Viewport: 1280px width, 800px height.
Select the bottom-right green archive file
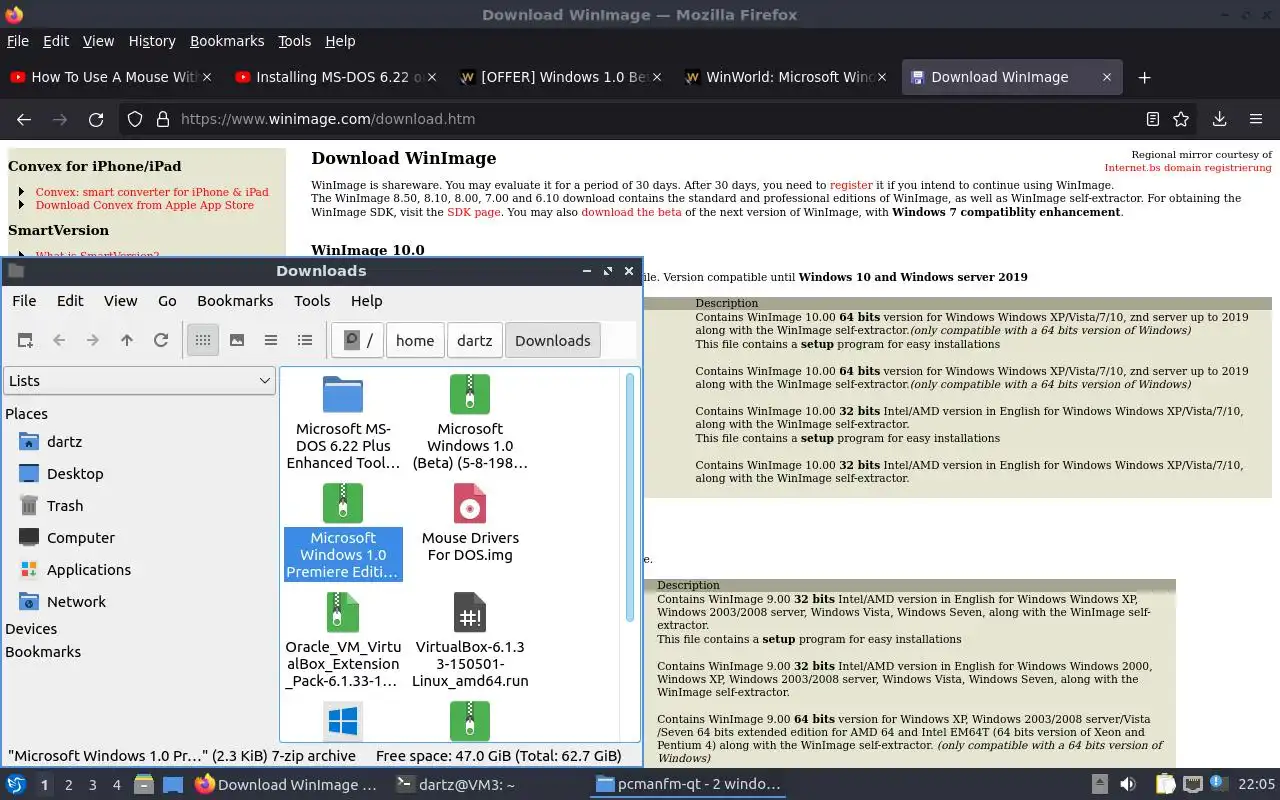click(470, 721)
